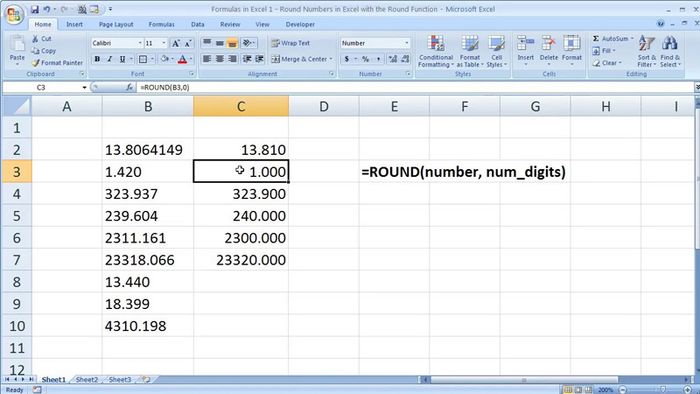The width and height of the screenshot is (700, 394).
Task: Set Middle Align vertical alignment
Action: coord(220,43)
